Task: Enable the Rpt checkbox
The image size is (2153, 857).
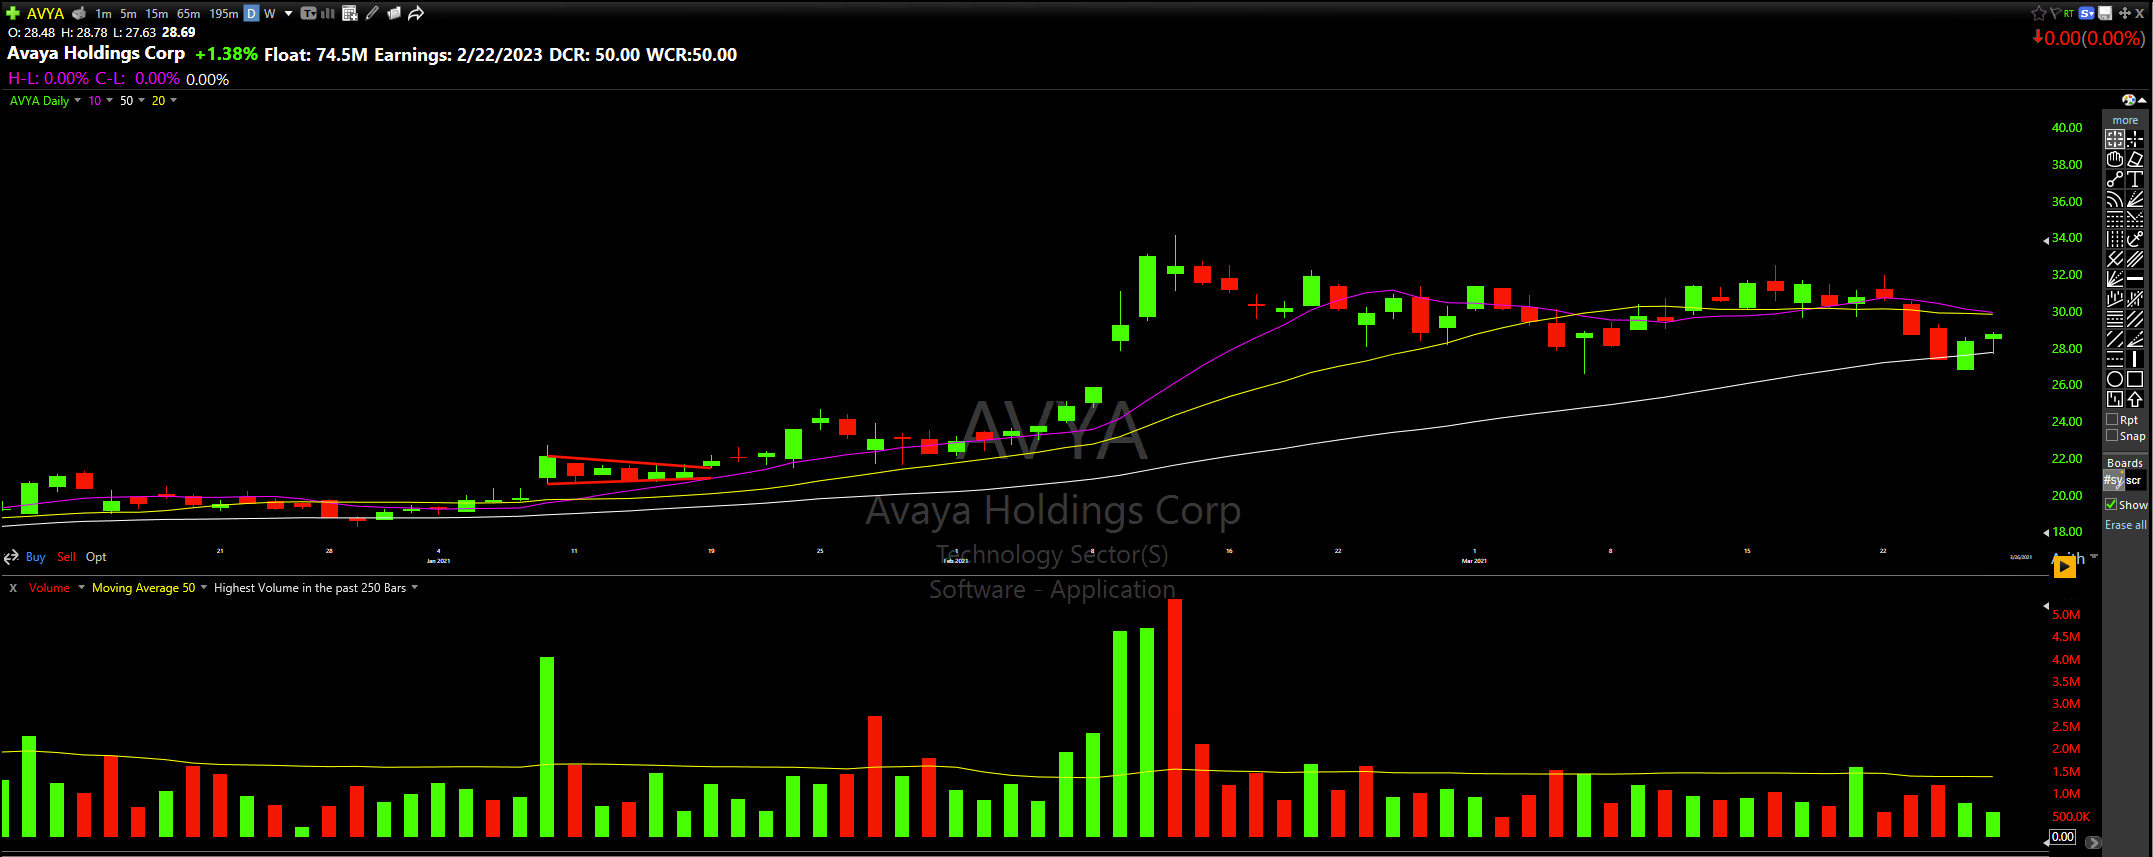Action: (2112, 420)
